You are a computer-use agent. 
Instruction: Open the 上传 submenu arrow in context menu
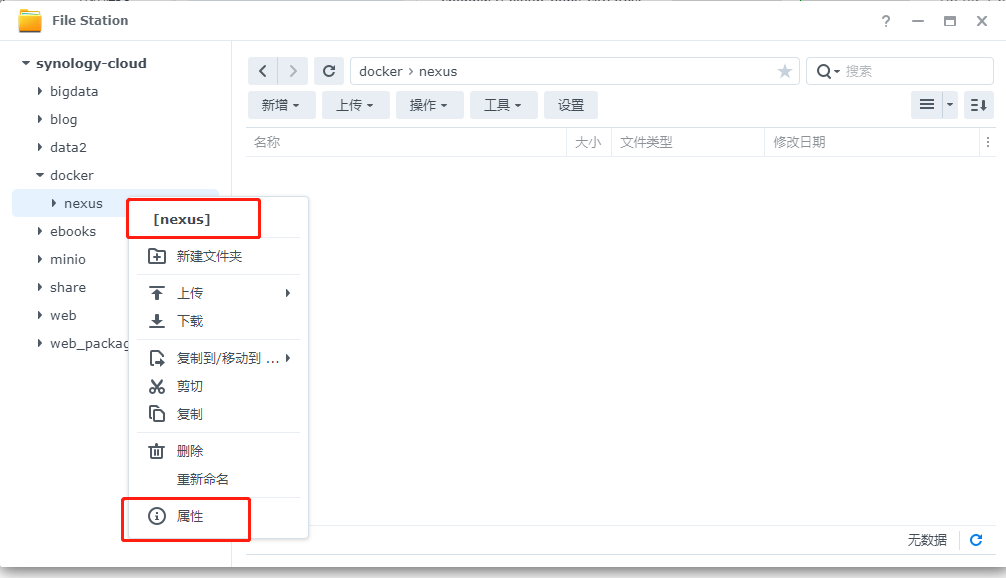(x=289, y=292)
